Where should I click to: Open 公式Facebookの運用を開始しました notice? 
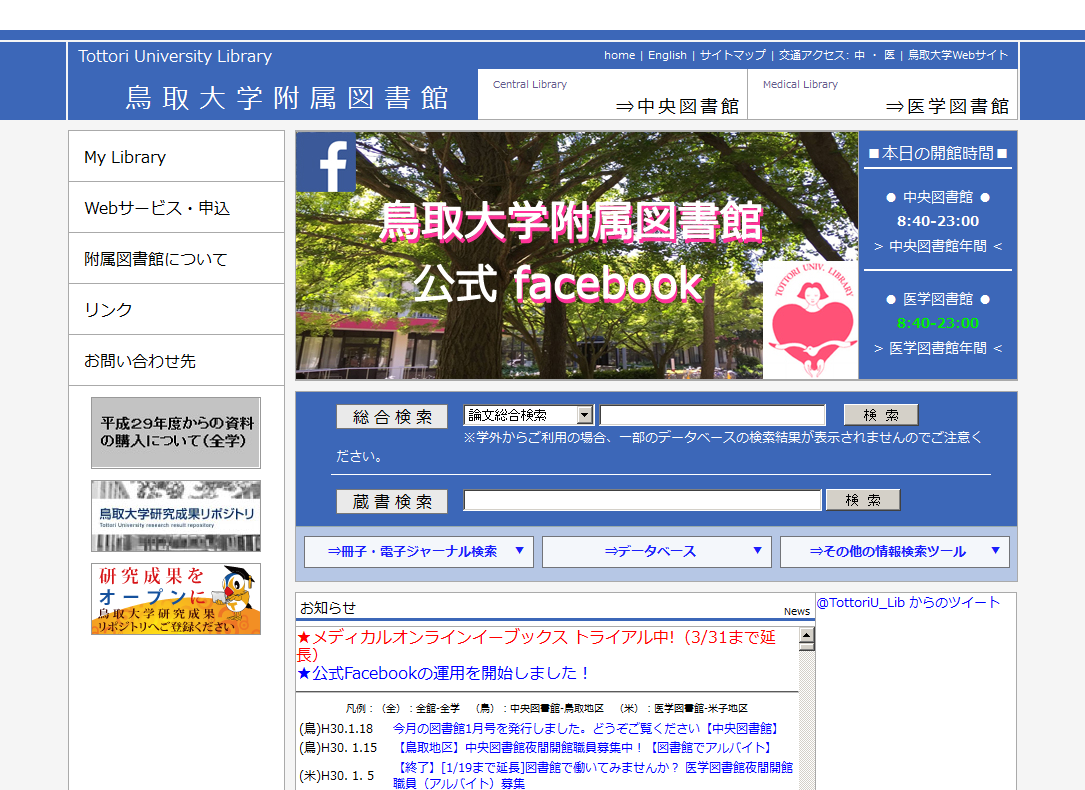pos(444,673)
